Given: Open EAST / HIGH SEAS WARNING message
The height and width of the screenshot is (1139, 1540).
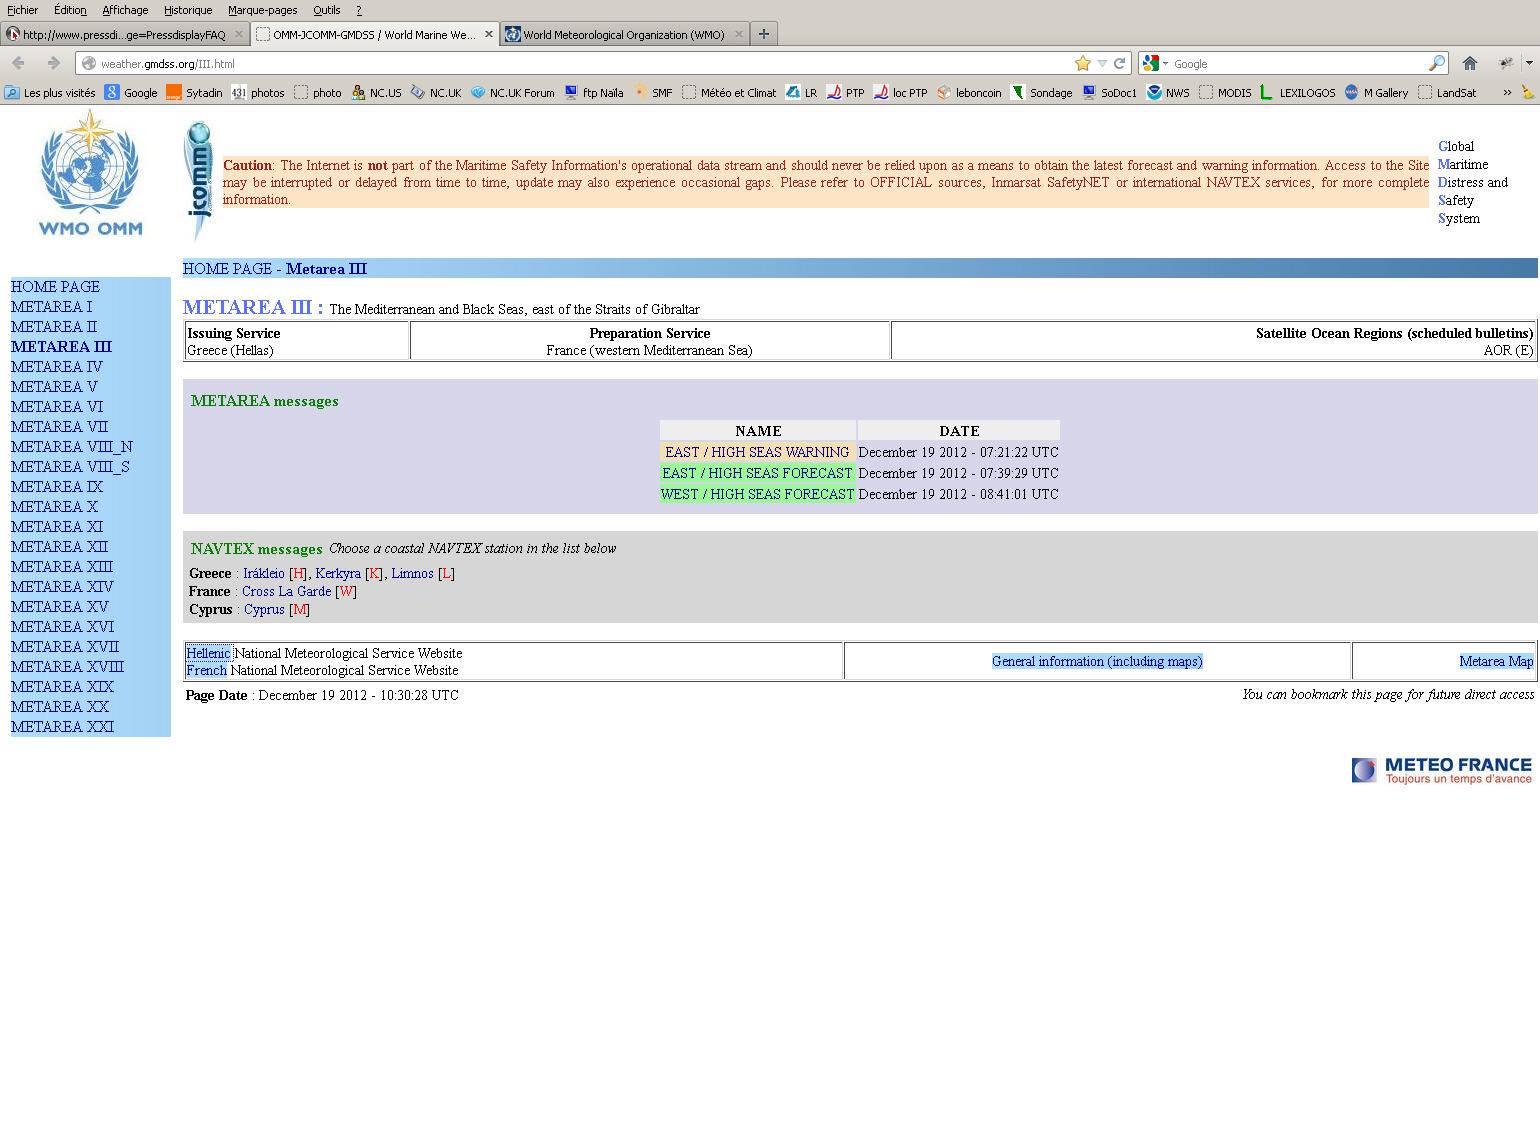Looking at the screenshot, I should tap(756, 452).
